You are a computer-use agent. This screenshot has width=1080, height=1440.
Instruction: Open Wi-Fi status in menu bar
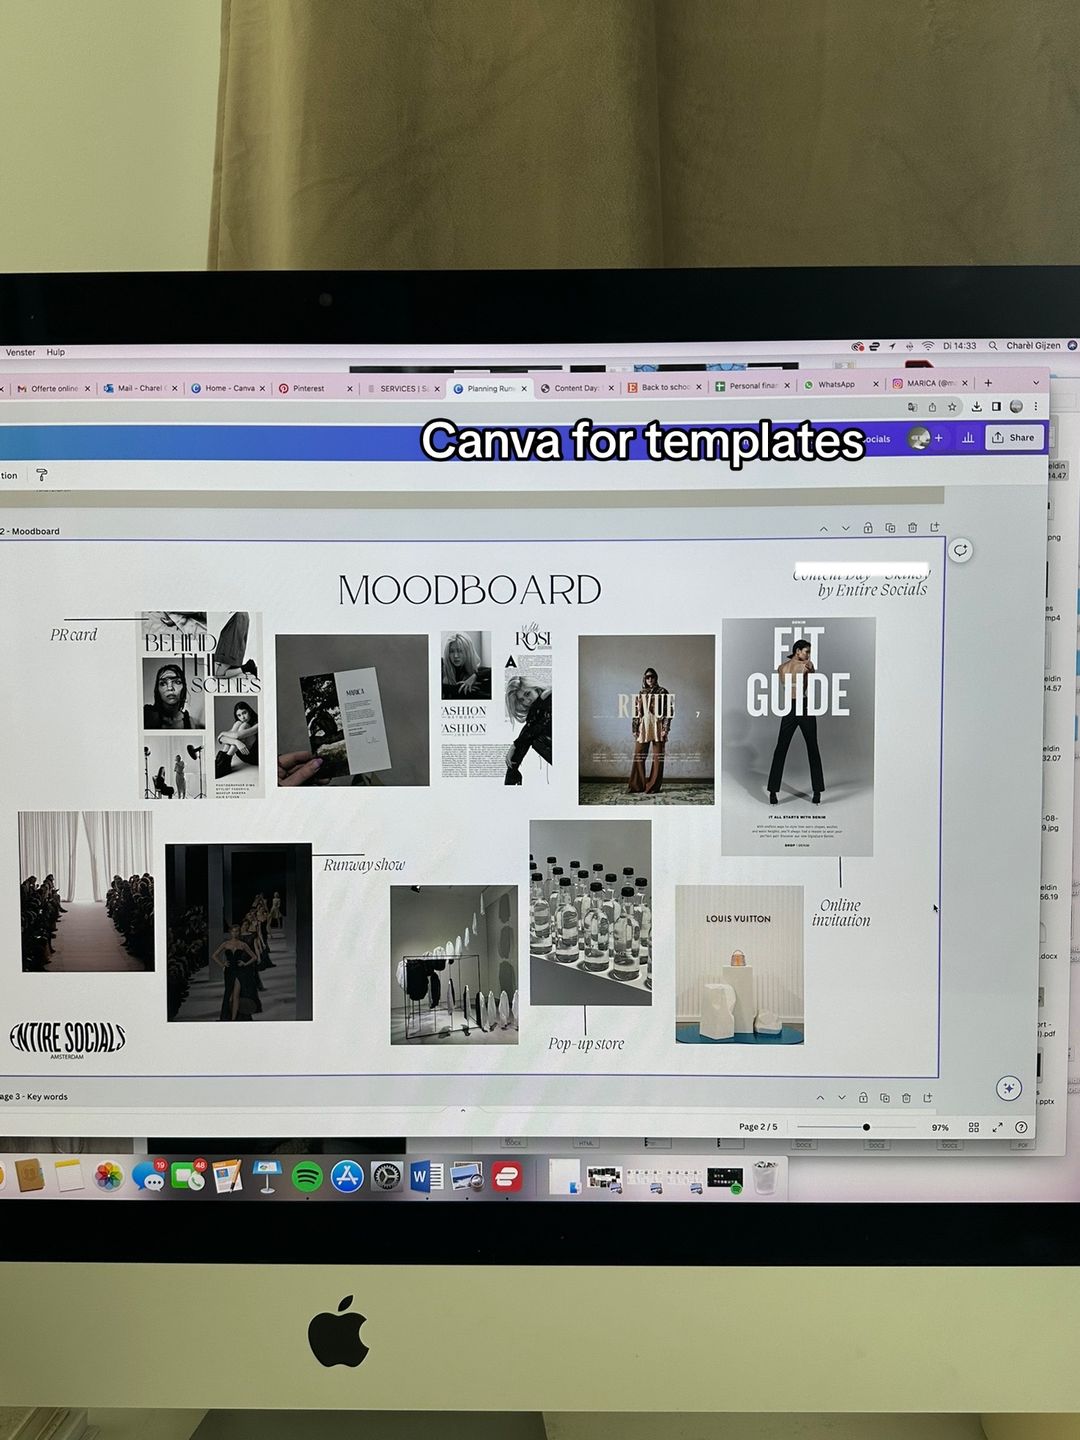(928, 346)
